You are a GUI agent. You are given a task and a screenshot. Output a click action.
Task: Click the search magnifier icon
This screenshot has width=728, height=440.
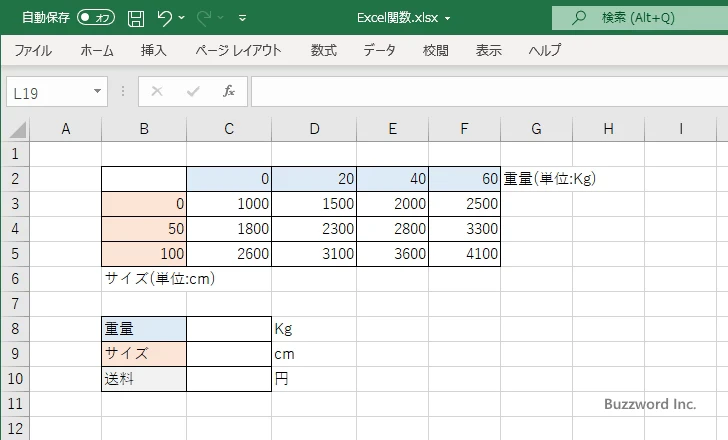[578, 18]
